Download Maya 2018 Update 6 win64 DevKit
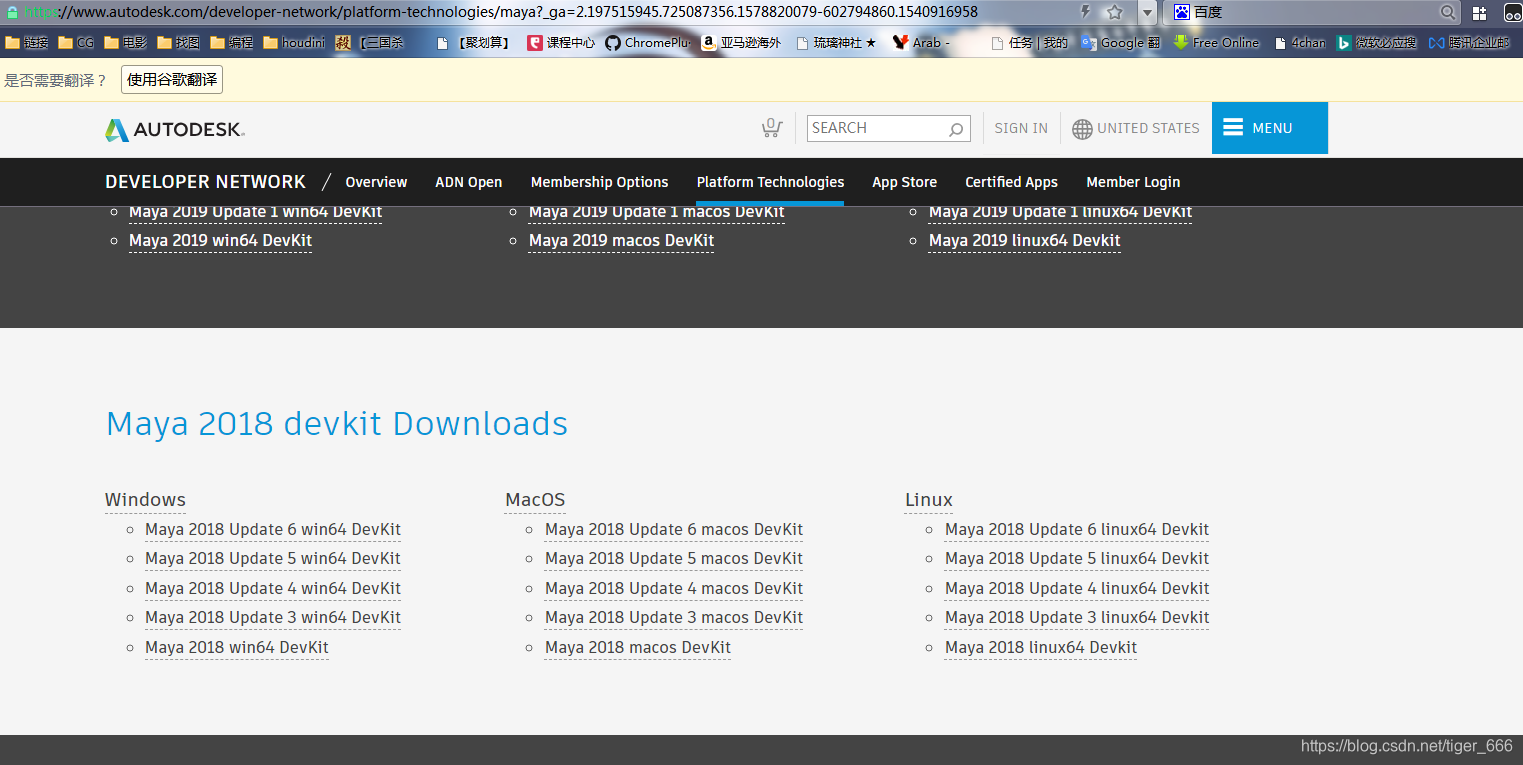The image size is (1523, 765). [x=273, y=530]
